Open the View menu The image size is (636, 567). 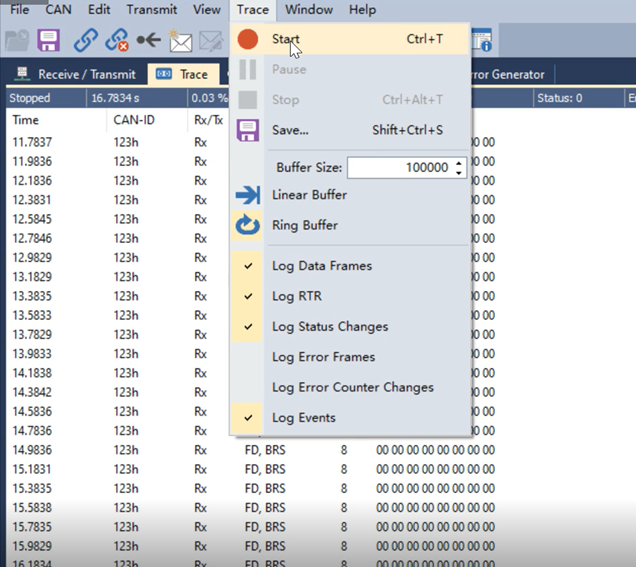pos(207,10)
